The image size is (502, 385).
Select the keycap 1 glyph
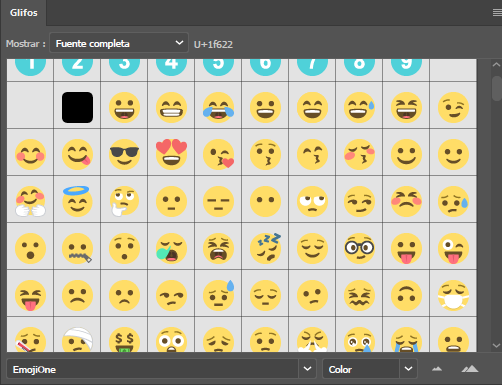[30, 68]
